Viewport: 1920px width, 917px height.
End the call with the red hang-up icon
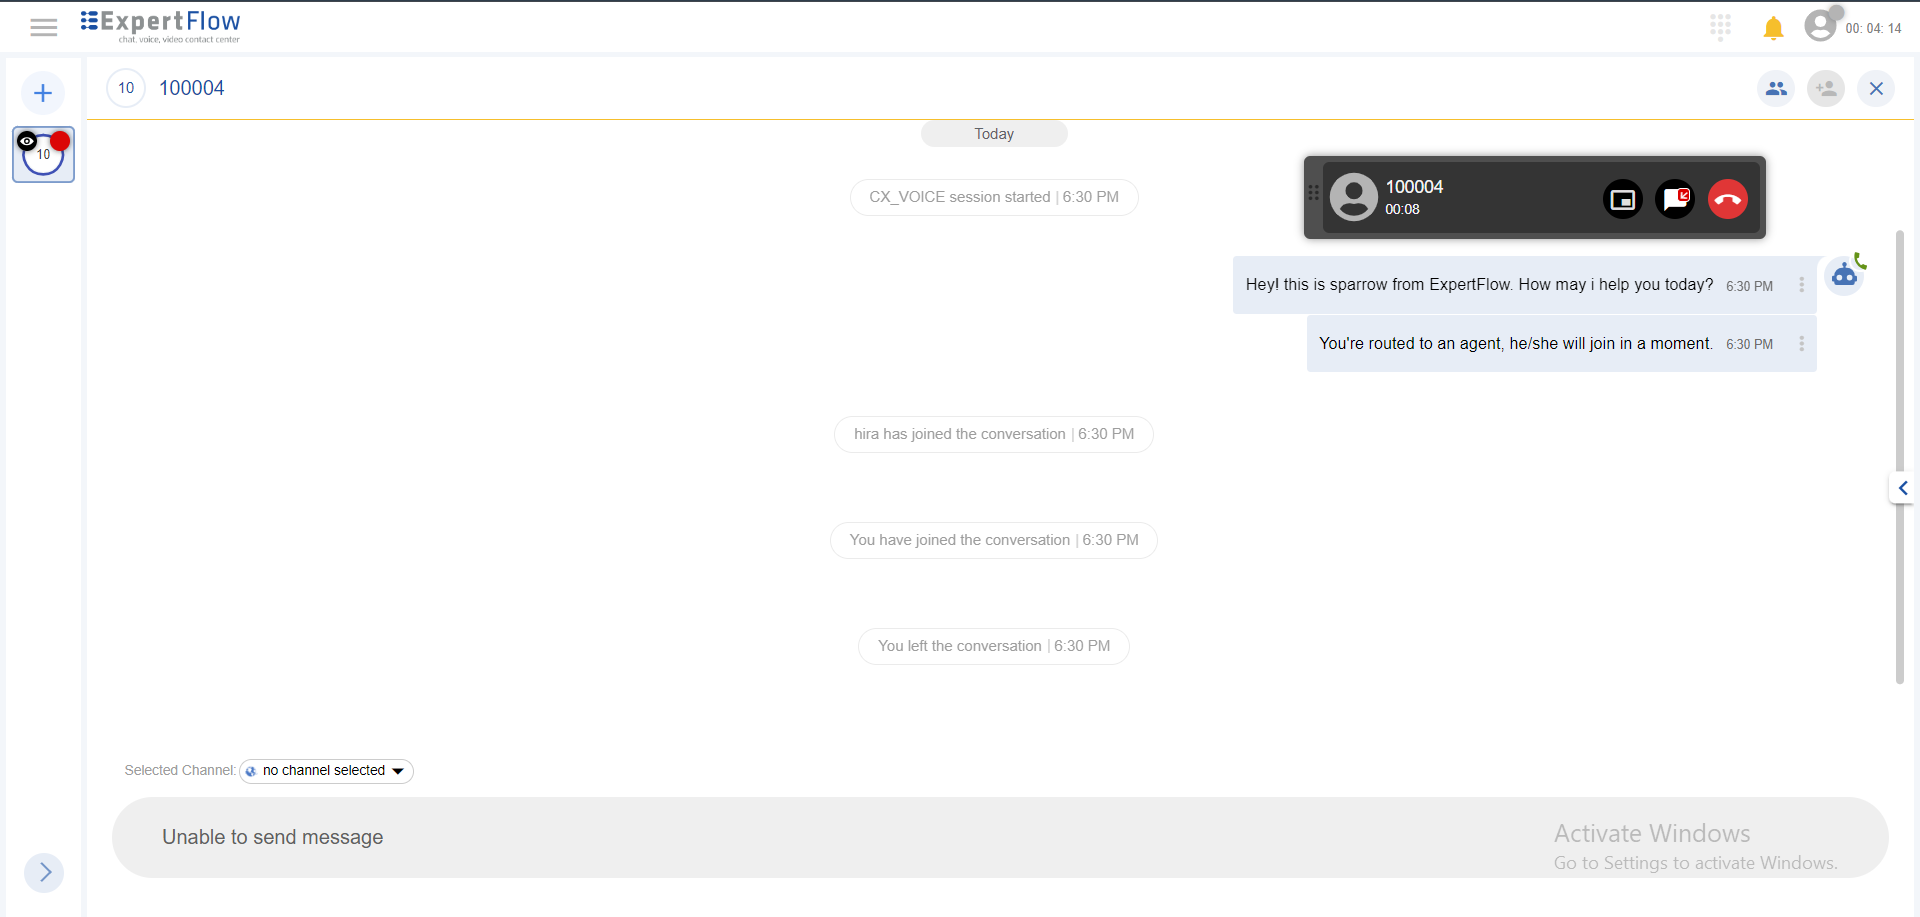[x=1727, y=199]
